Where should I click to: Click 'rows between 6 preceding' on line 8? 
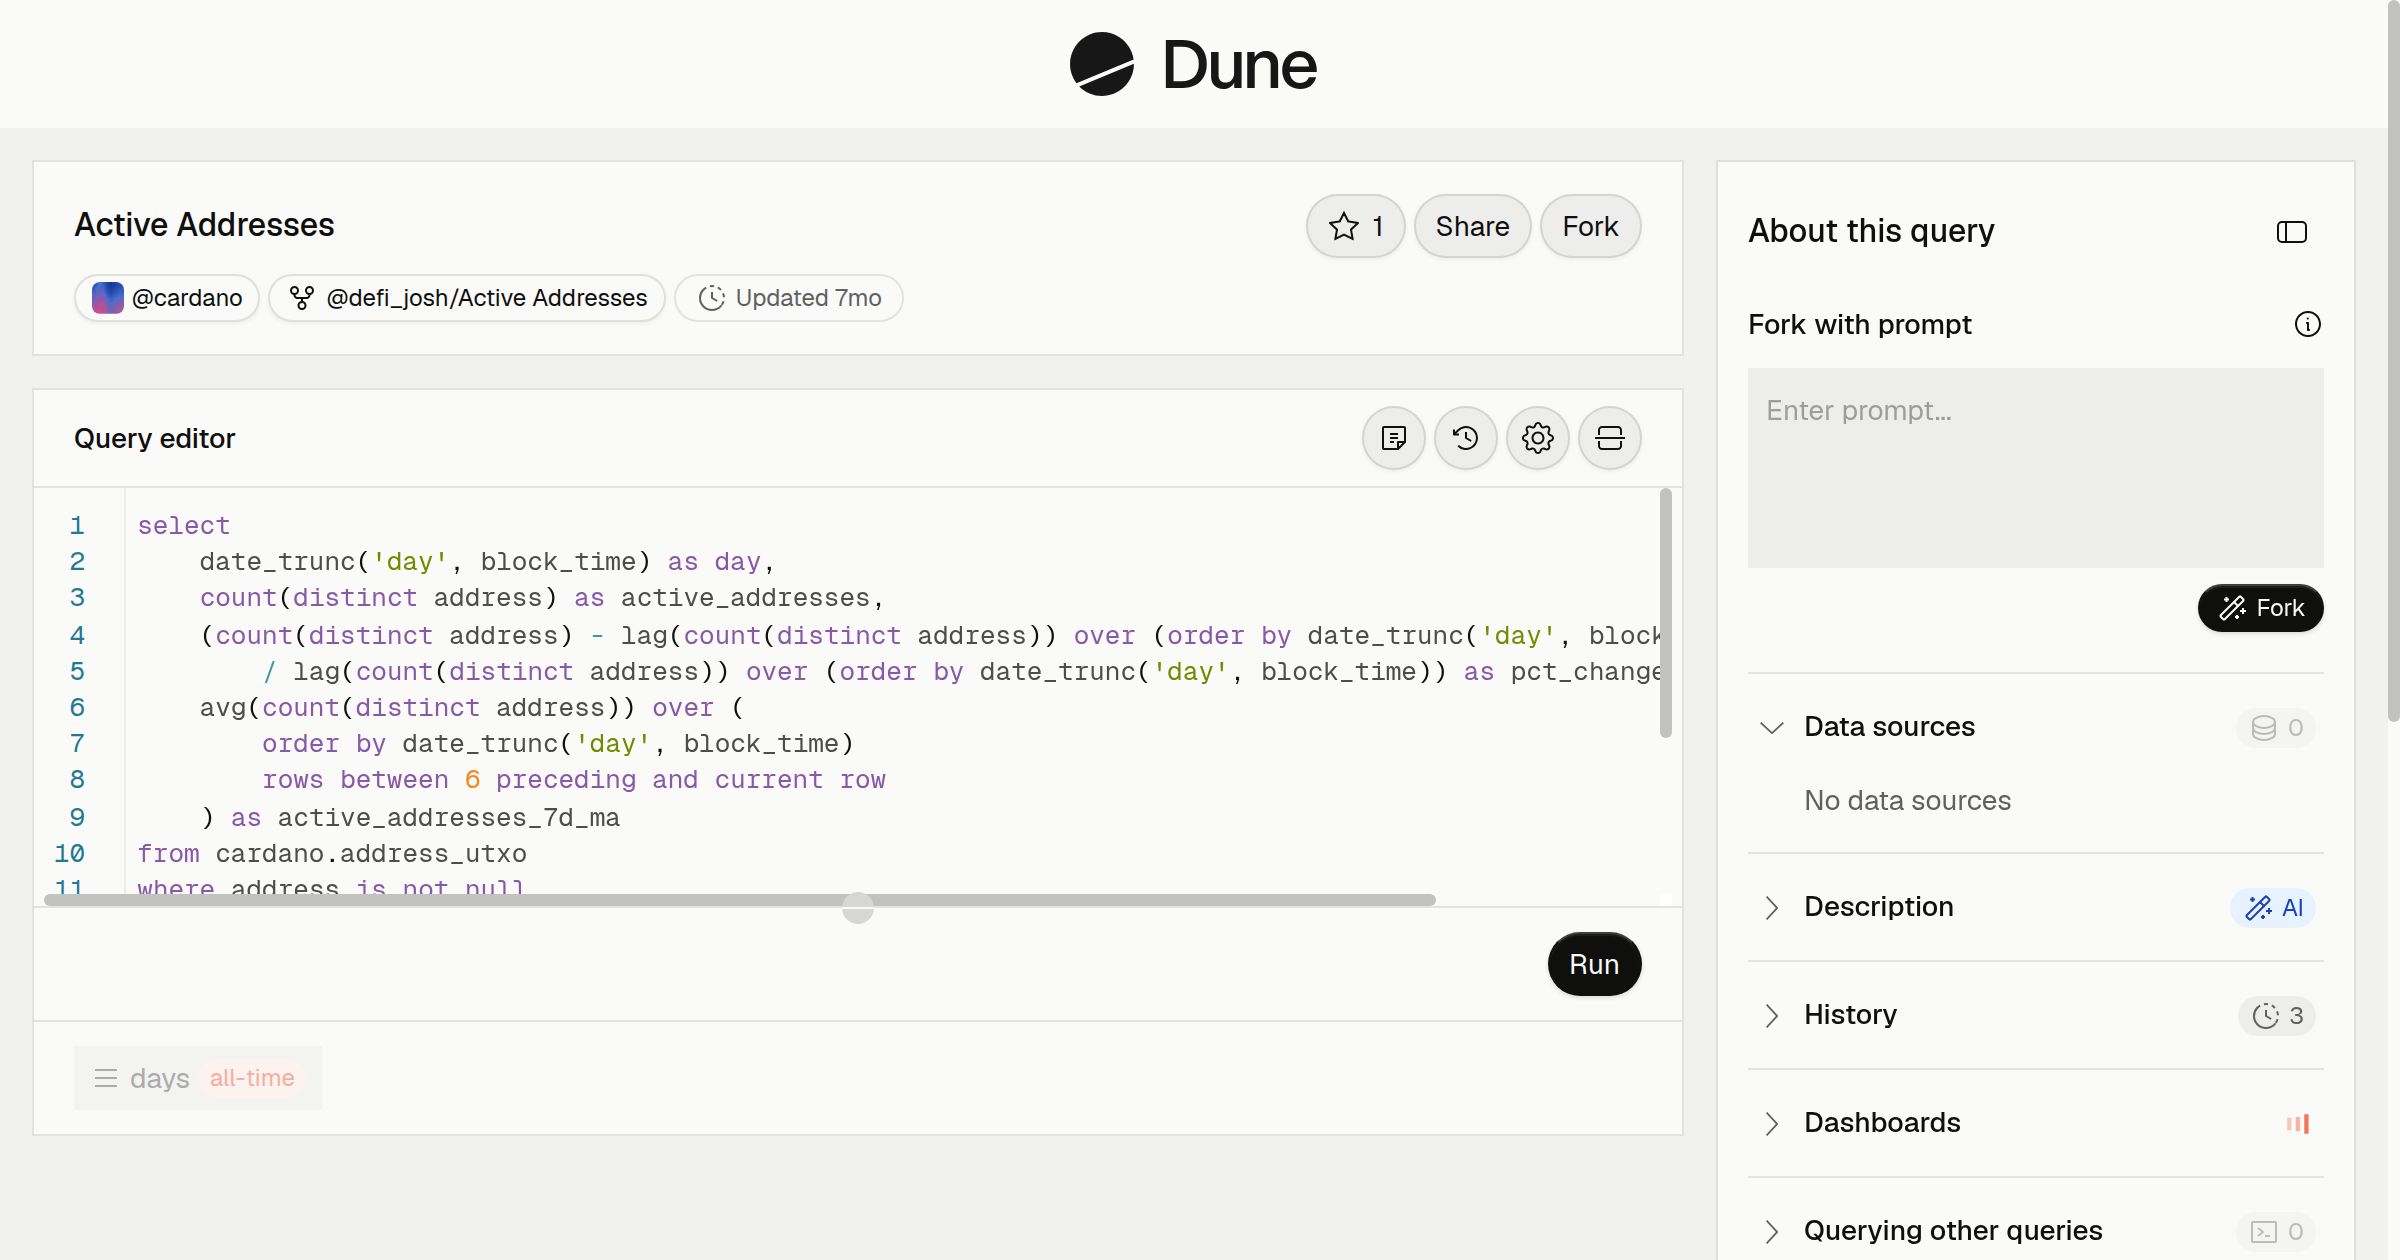pos(449,779)
